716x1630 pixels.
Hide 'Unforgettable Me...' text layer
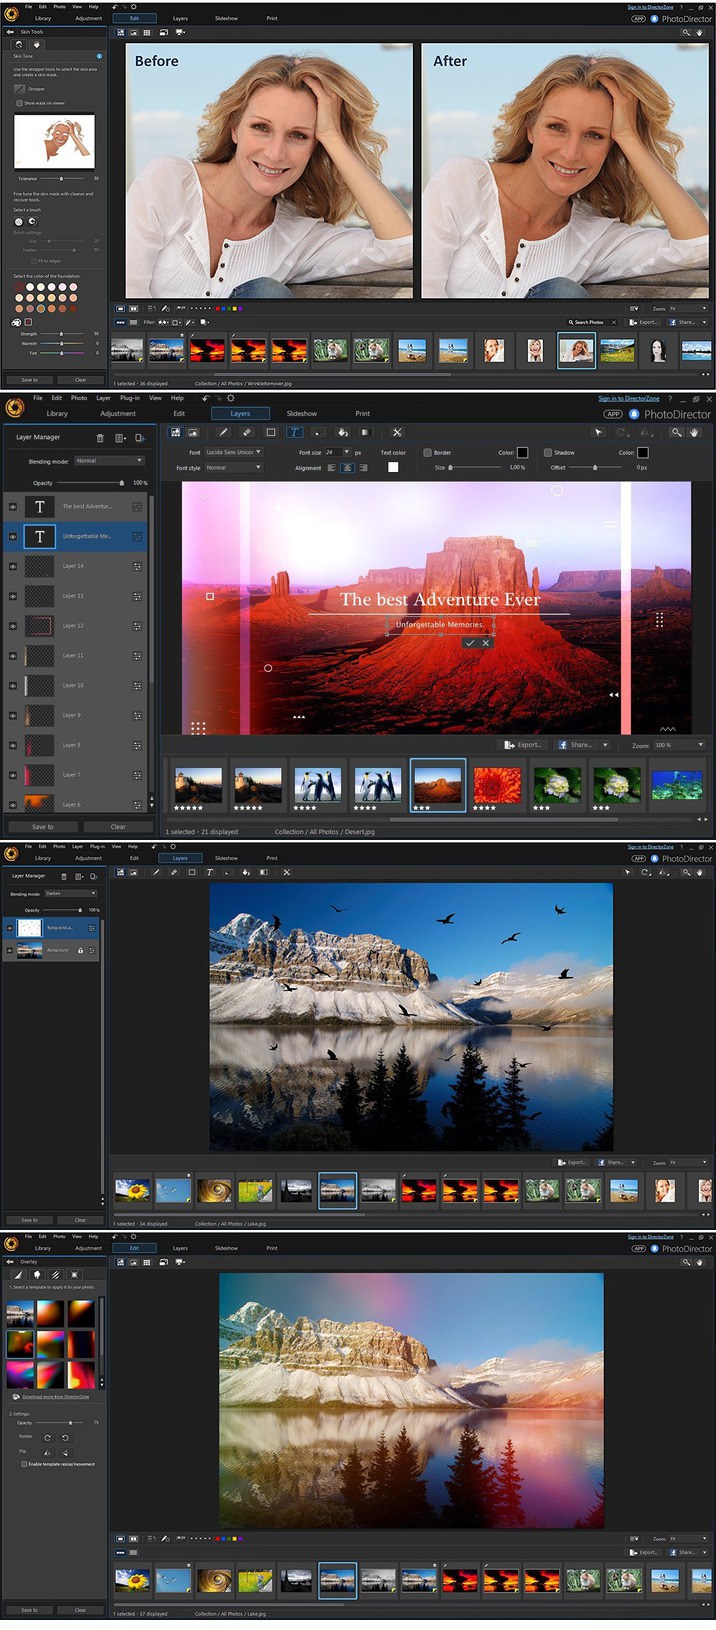pyautogui.click(x=13, y=537)
